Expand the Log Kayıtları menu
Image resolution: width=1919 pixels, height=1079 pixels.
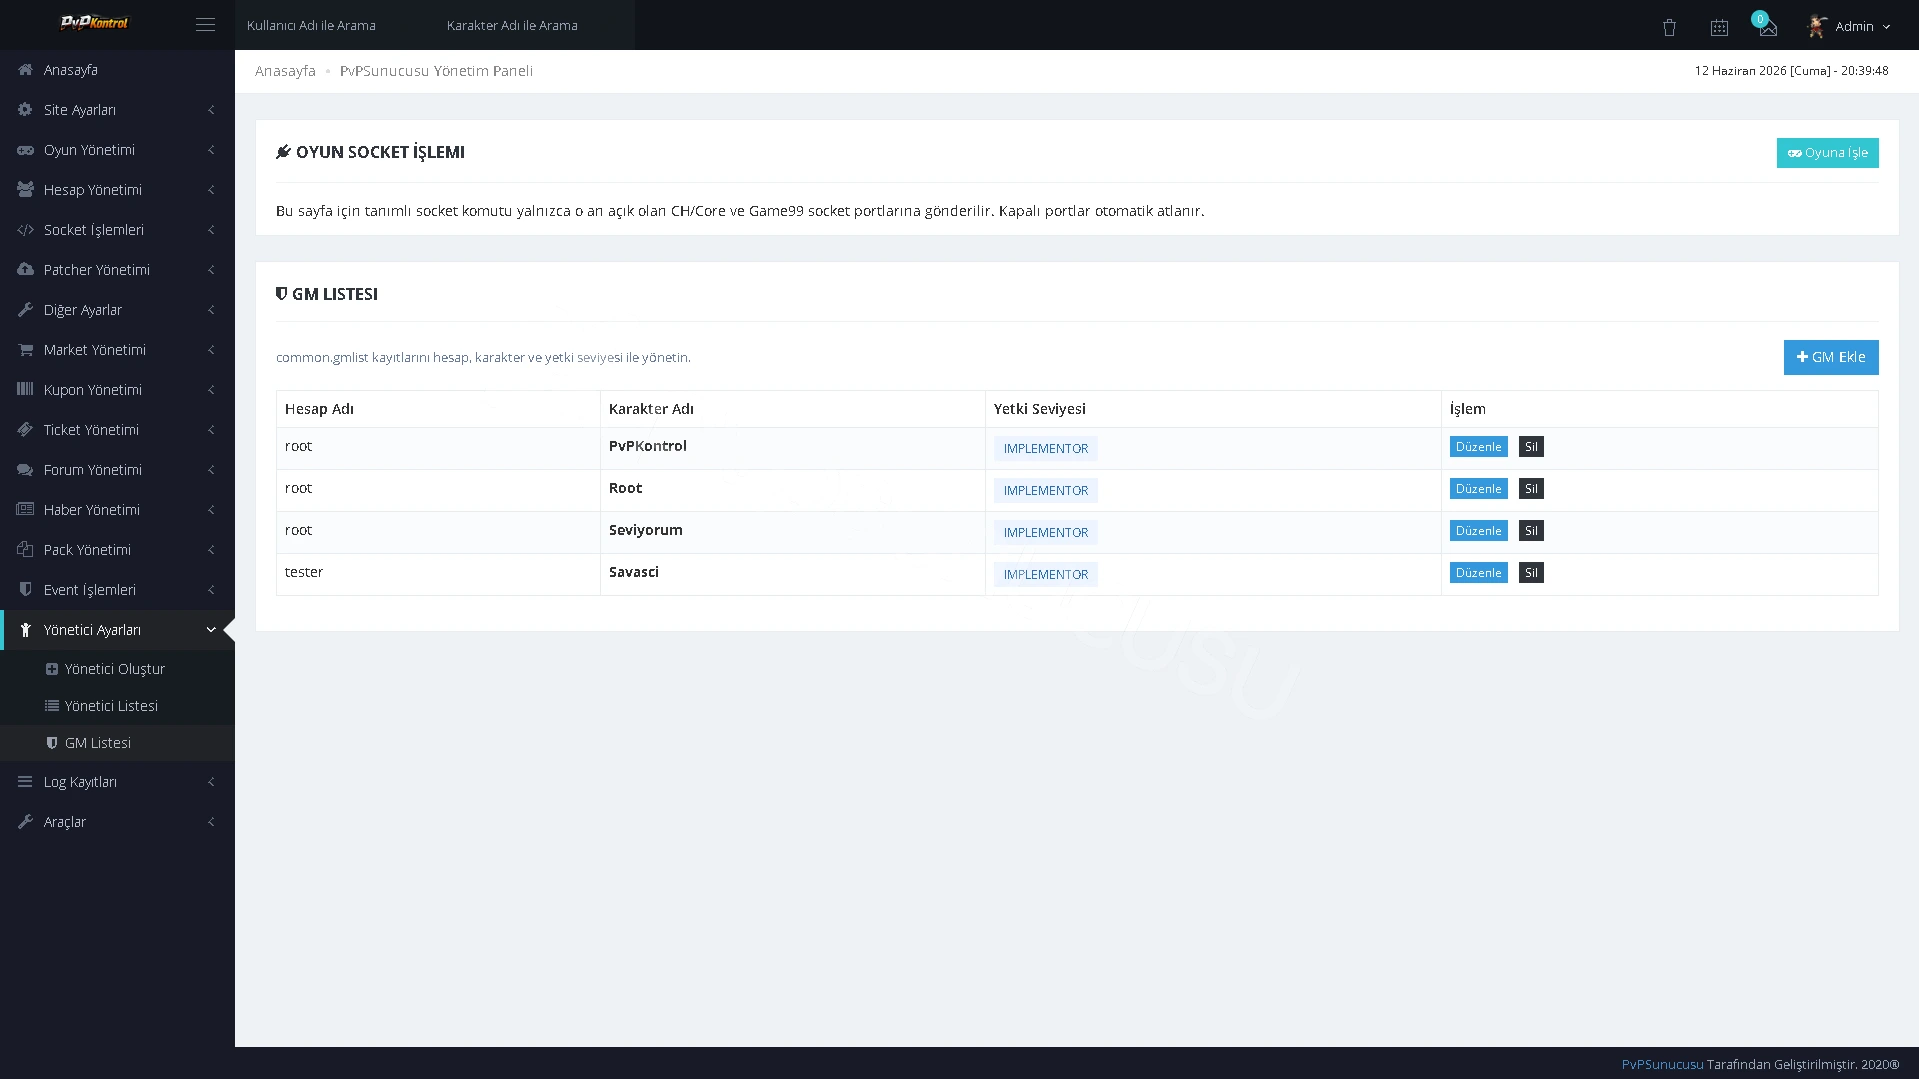click(x=117, y=782)
